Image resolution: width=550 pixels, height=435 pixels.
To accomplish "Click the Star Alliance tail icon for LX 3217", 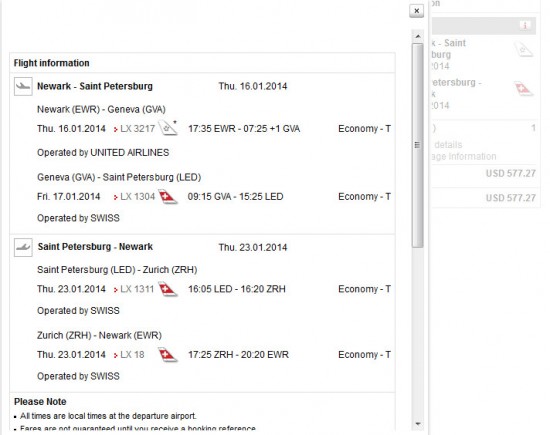I will [168, 128].
